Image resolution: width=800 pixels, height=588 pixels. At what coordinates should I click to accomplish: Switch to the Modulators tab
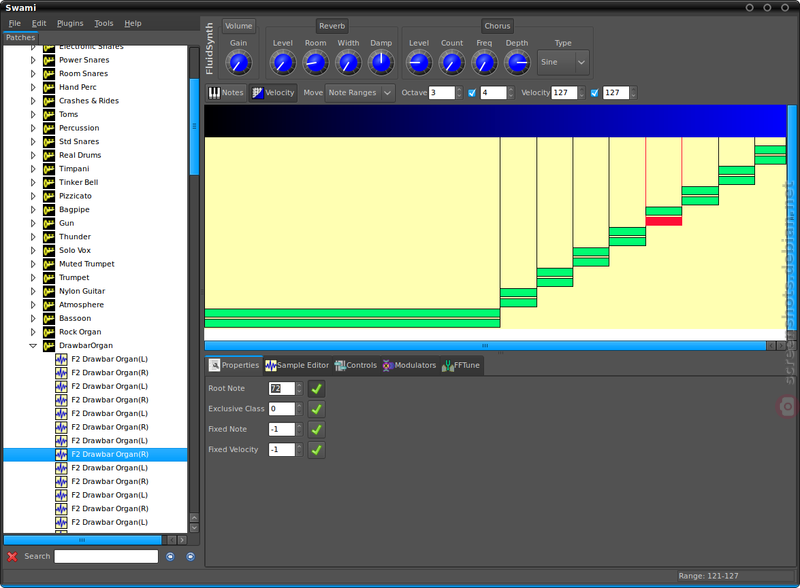click(410, 365)
